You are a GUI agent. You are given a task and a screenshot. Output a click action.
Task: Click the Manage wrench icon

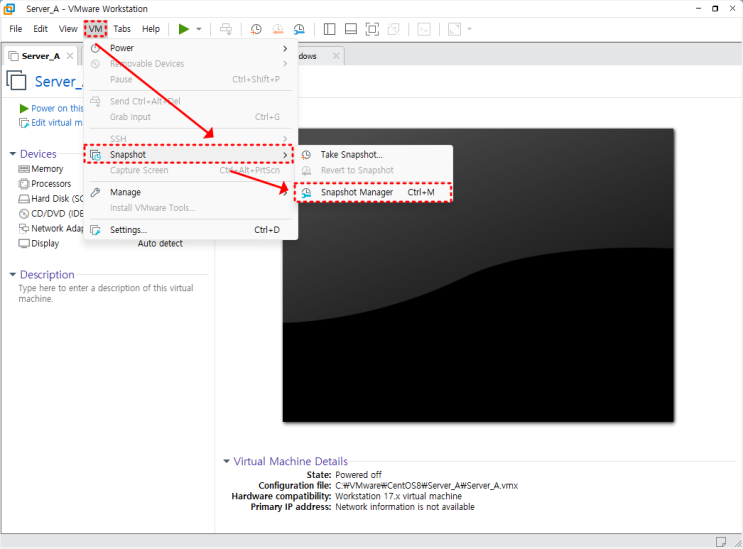point(96,192)
